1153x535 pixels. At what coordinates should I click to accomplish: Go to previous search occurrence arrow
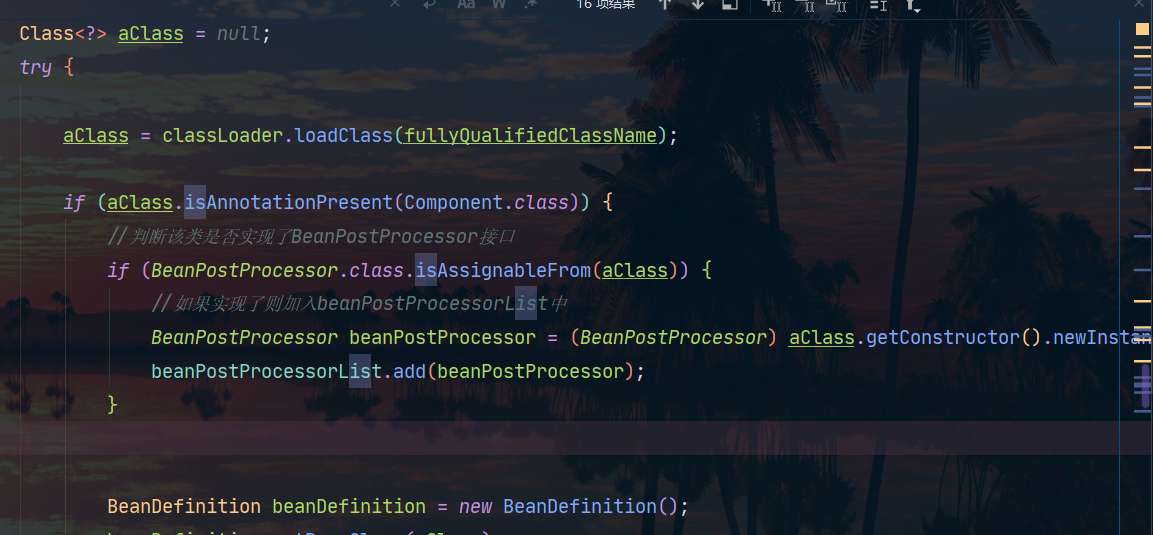tap(665, 4)
